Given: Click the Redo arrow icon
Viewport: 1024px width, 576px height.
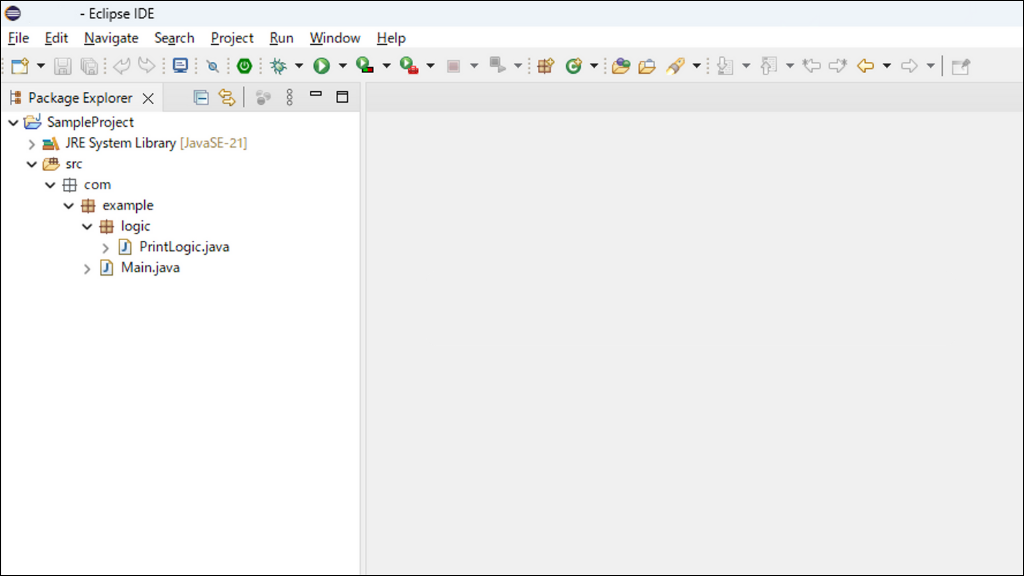Looking at the screenshot, I should [x=146, y=65].
